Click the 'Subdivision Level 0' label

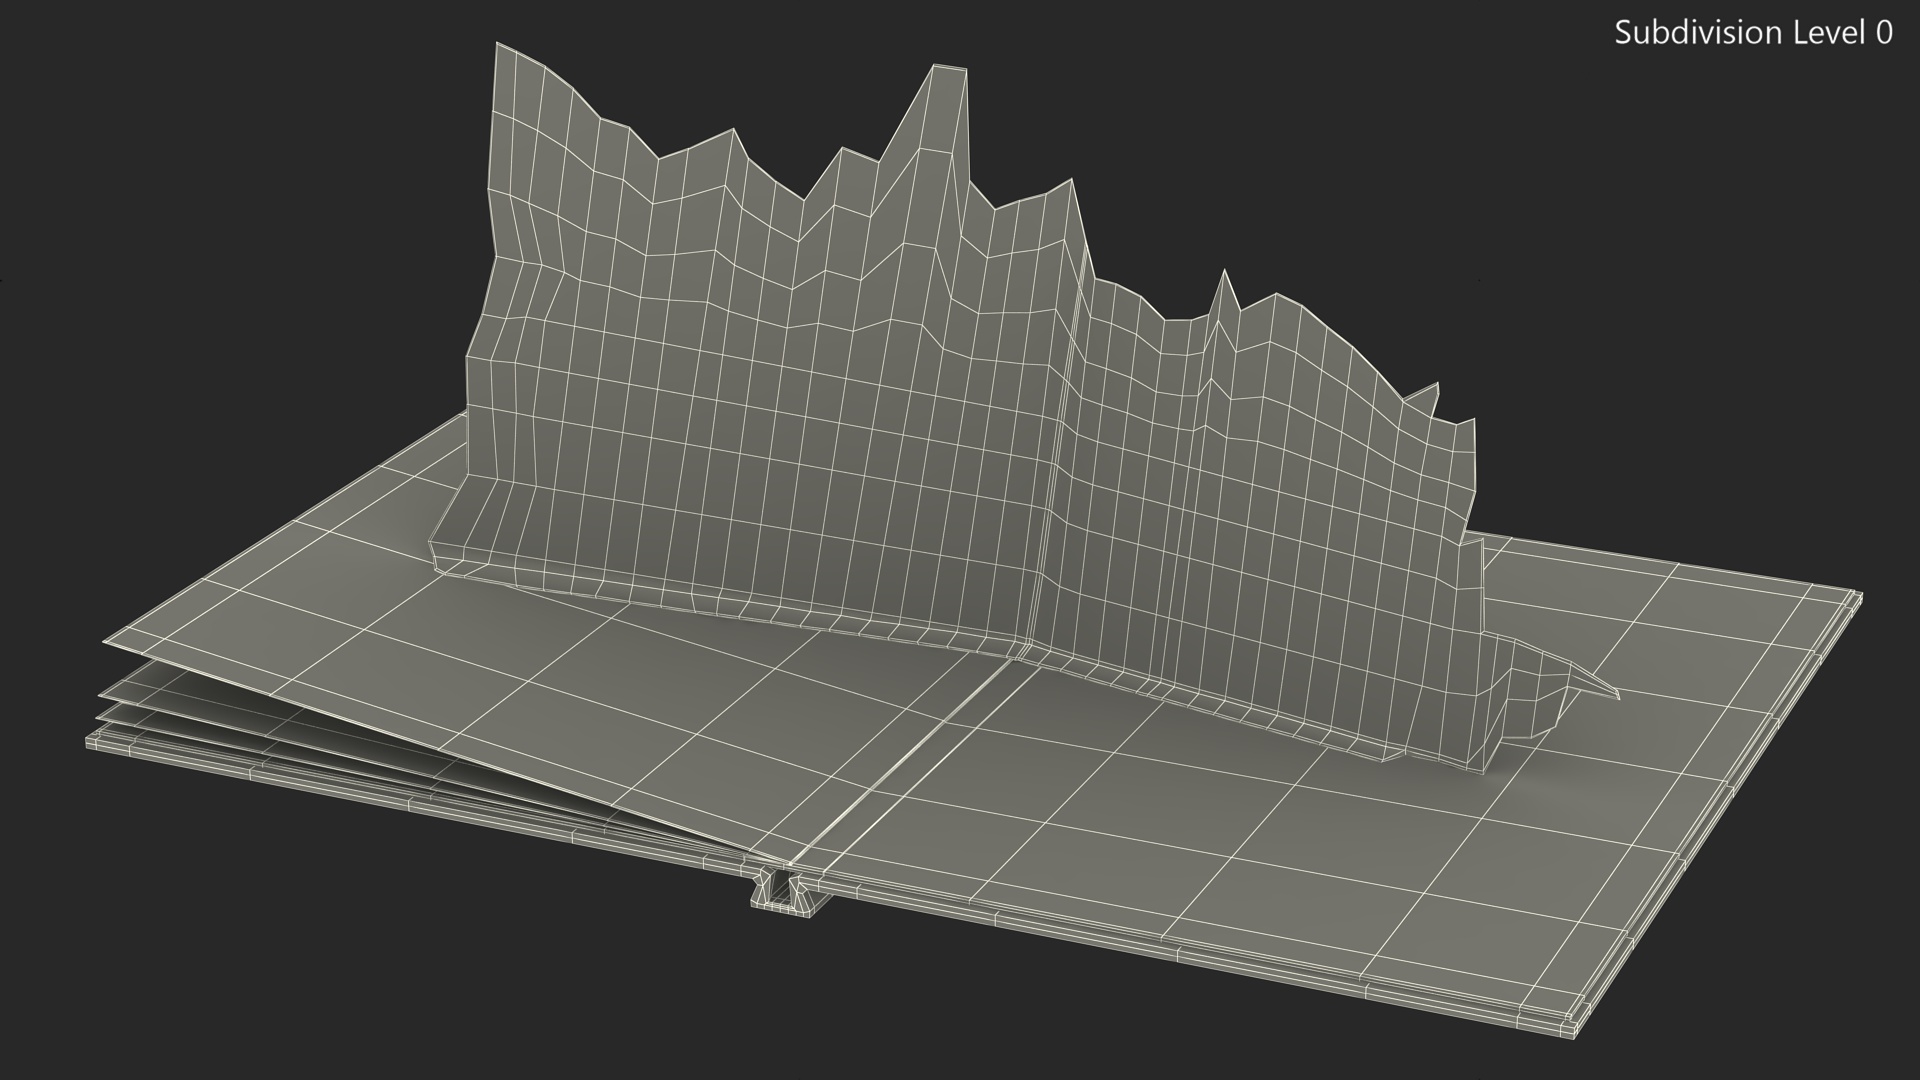(1753, 33)
